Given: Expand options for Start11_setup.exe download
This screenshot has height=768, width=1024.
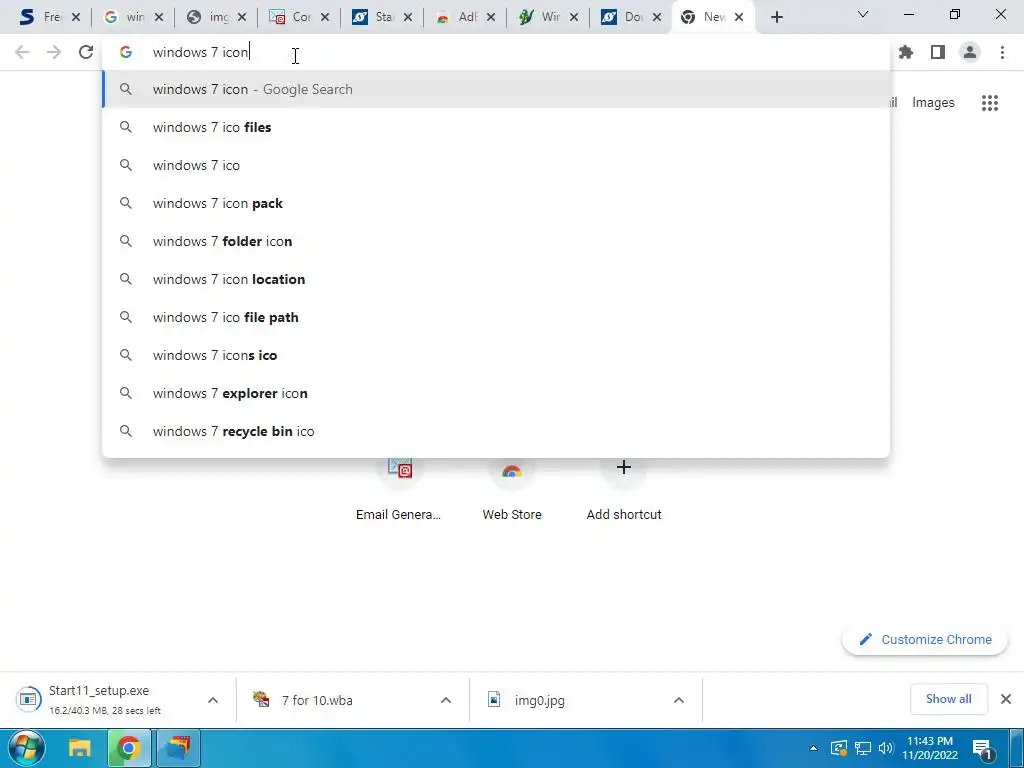Looking at the screenshot, I should tap(213, 700).
